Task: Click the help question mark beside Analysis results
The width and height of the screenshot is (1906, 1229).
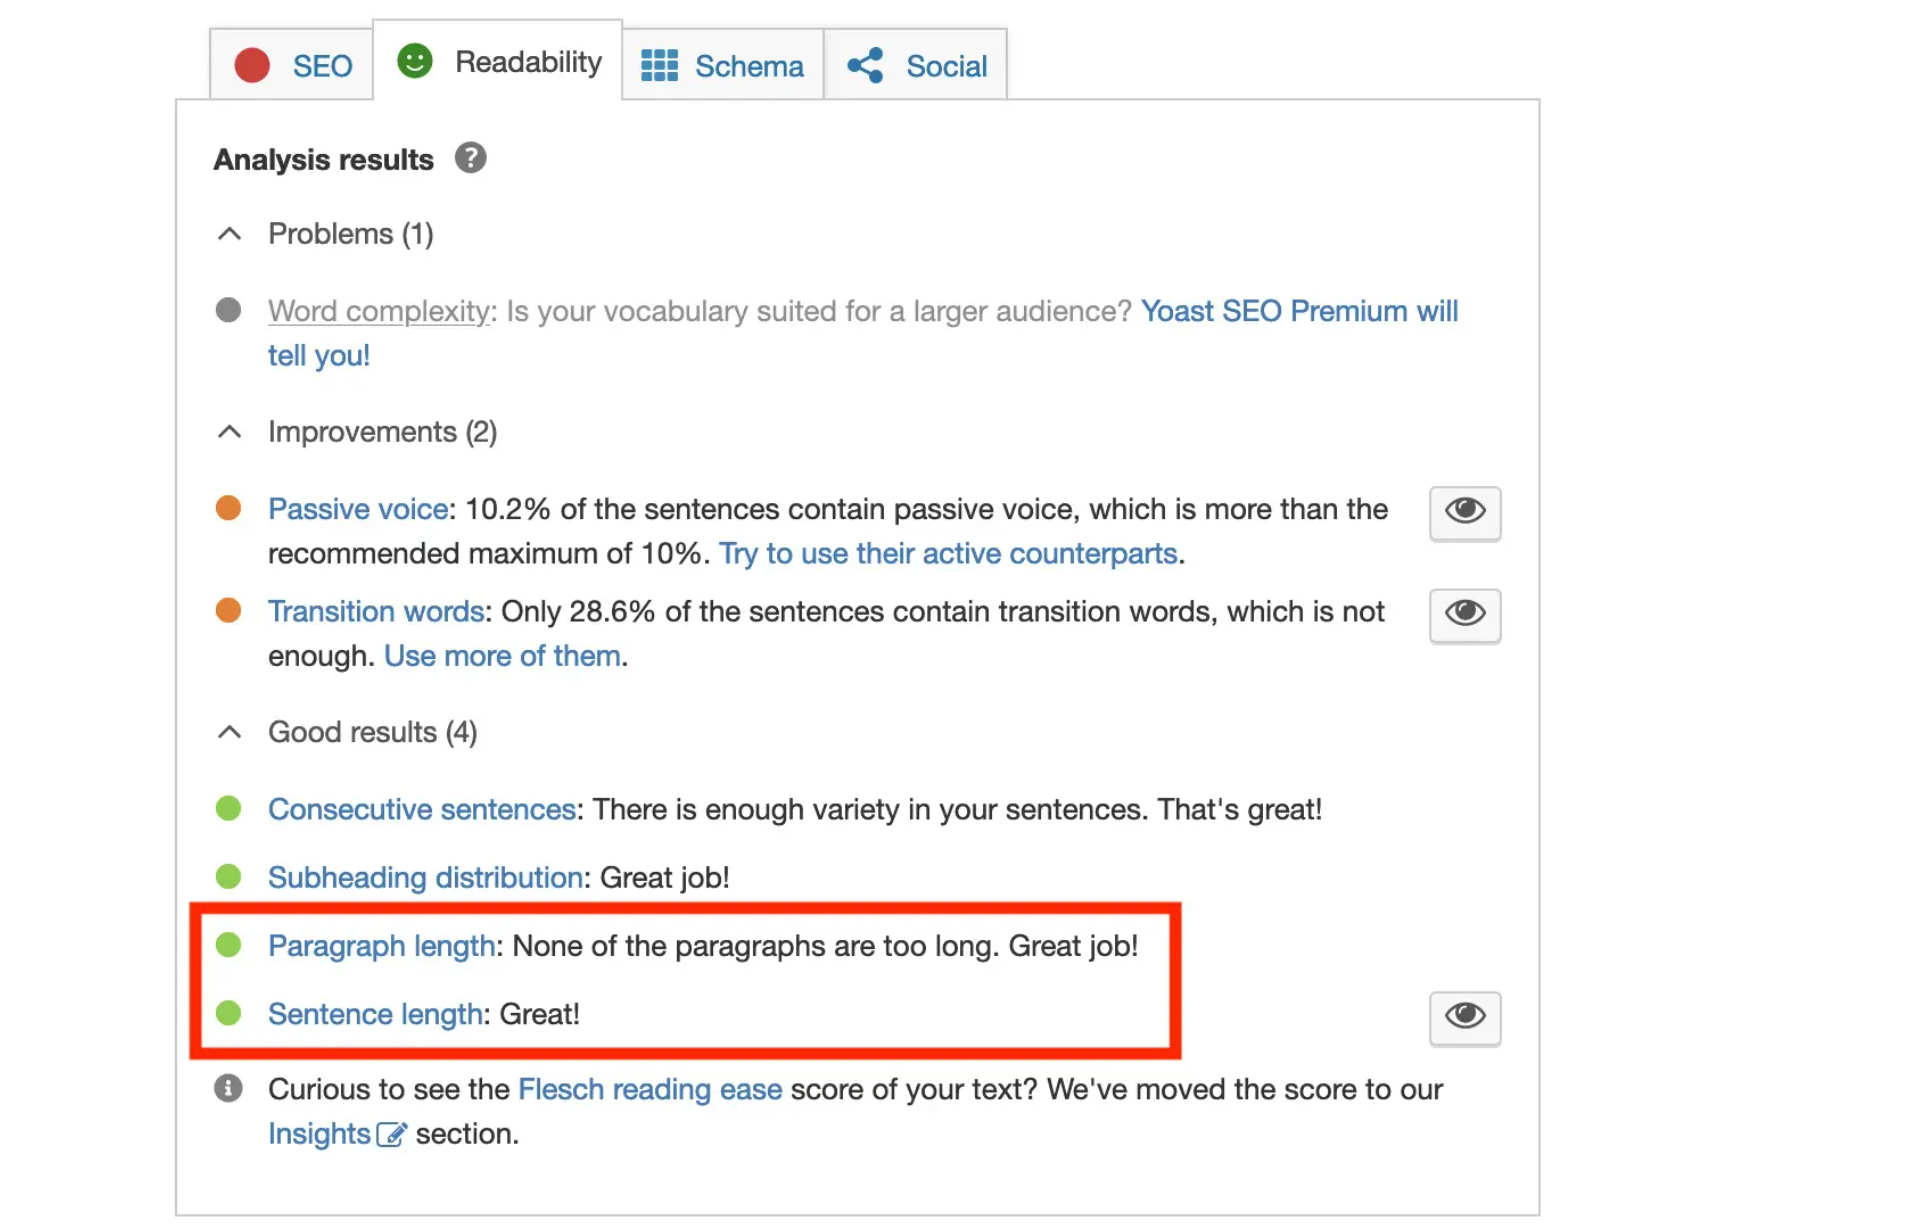Action: point(470,158)
